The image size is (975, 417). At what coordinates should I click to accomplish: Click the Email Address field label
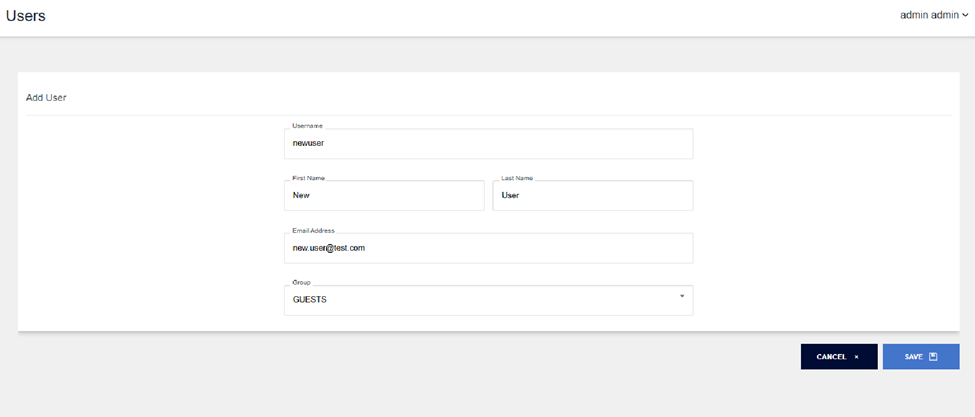(x=313, y=230)
